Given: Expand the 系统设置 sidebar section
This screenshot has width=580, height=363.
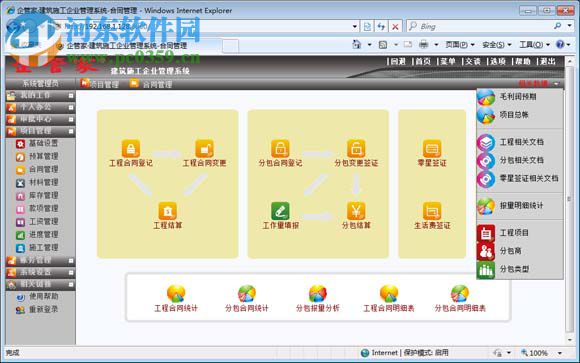Looking at the screenshot, I should click(71, 273).
